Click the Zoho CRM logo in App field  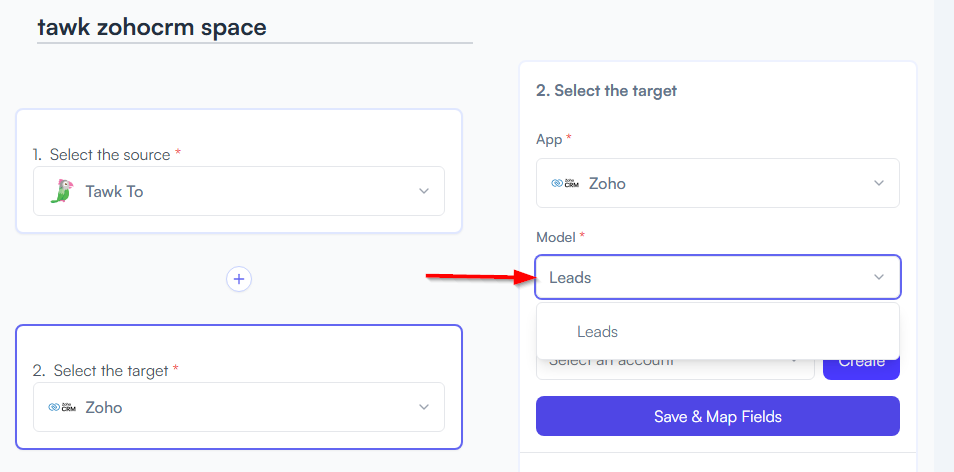565,183
